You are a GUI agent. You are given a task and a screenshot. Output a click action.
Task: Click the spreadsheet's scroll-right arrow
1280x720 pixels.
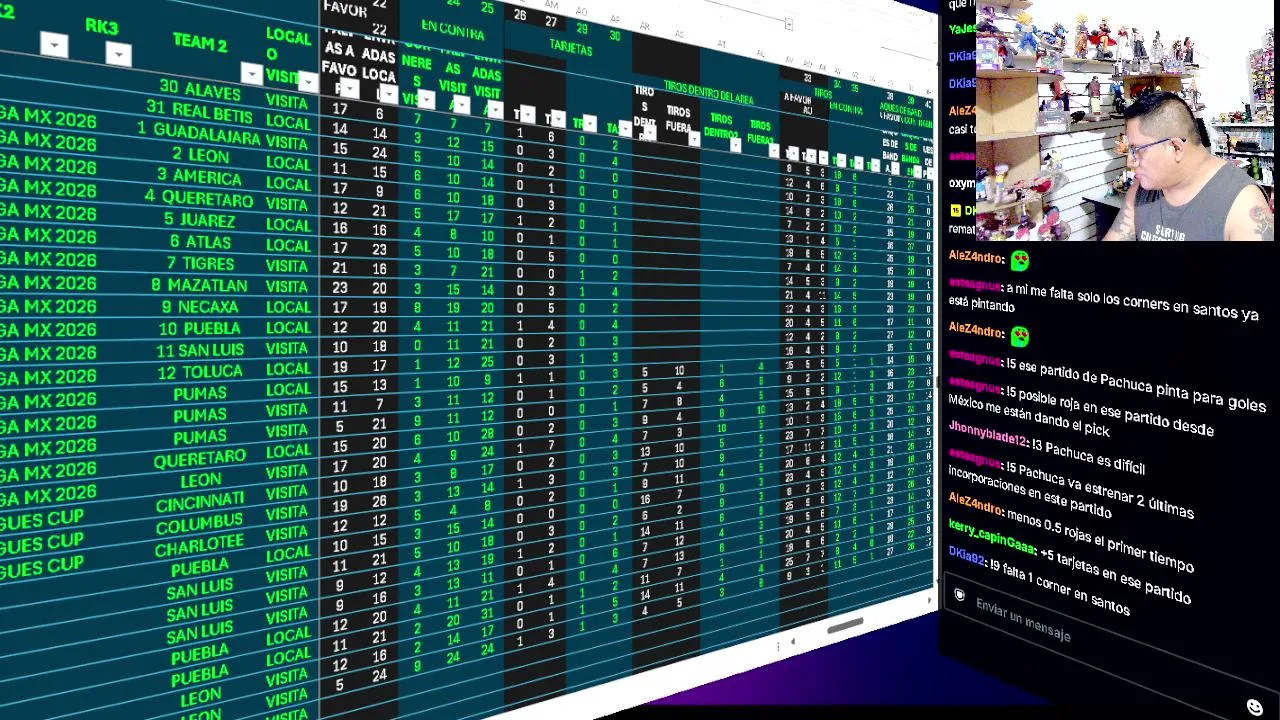click(930, 601)
